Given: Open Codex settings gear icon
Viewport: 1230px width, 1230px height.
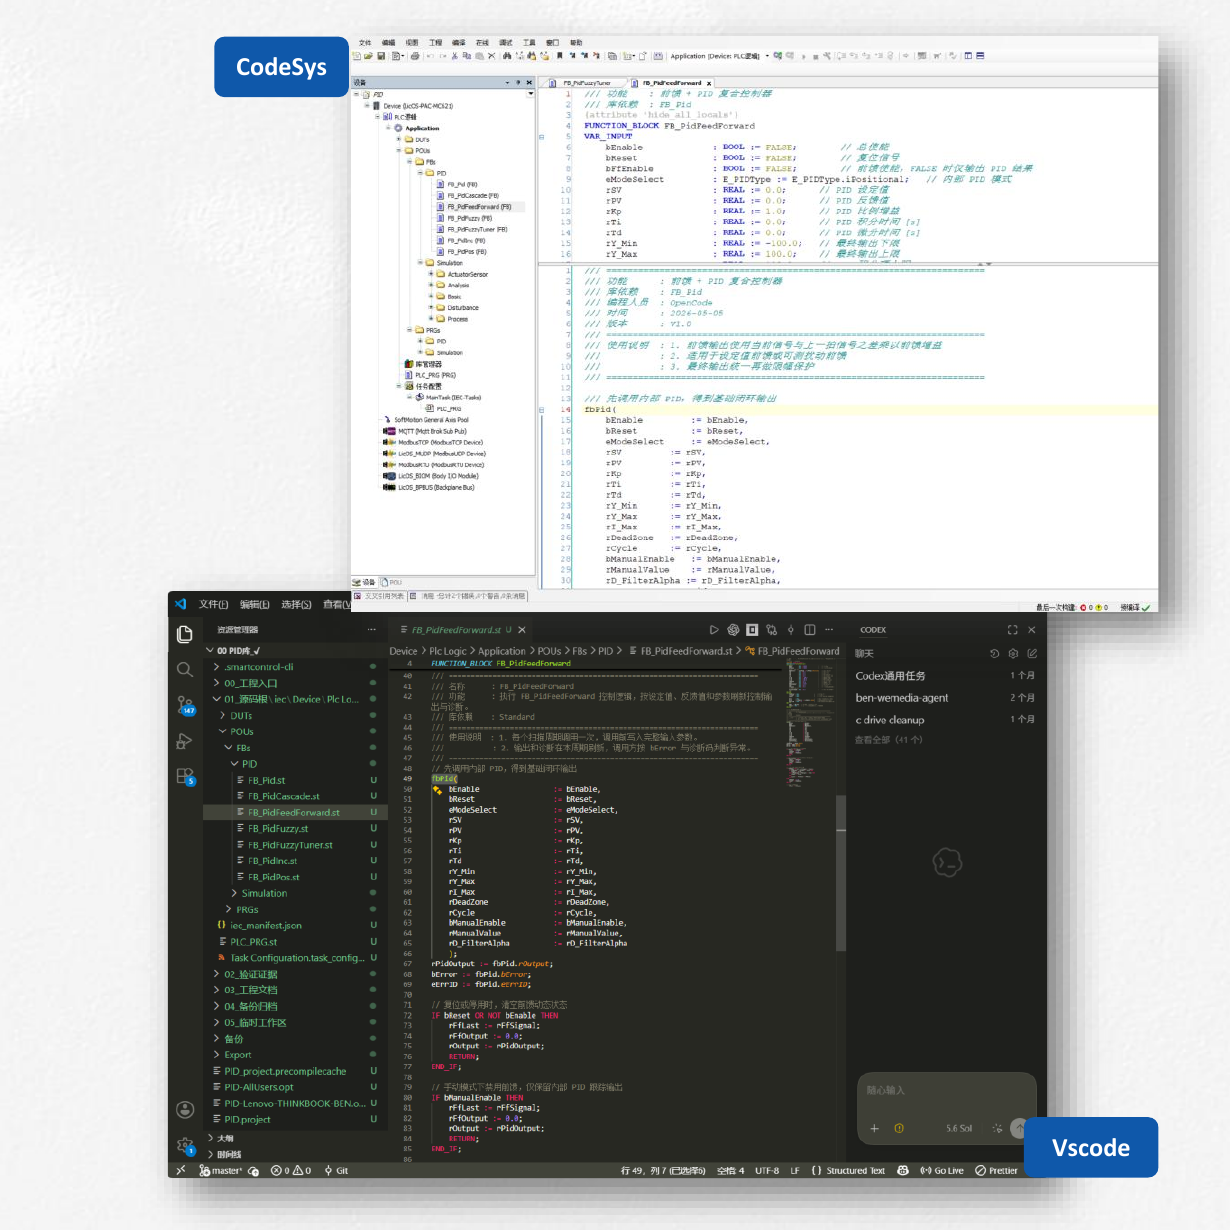Looking at the screenshot, I should [x=1013, y=653].
